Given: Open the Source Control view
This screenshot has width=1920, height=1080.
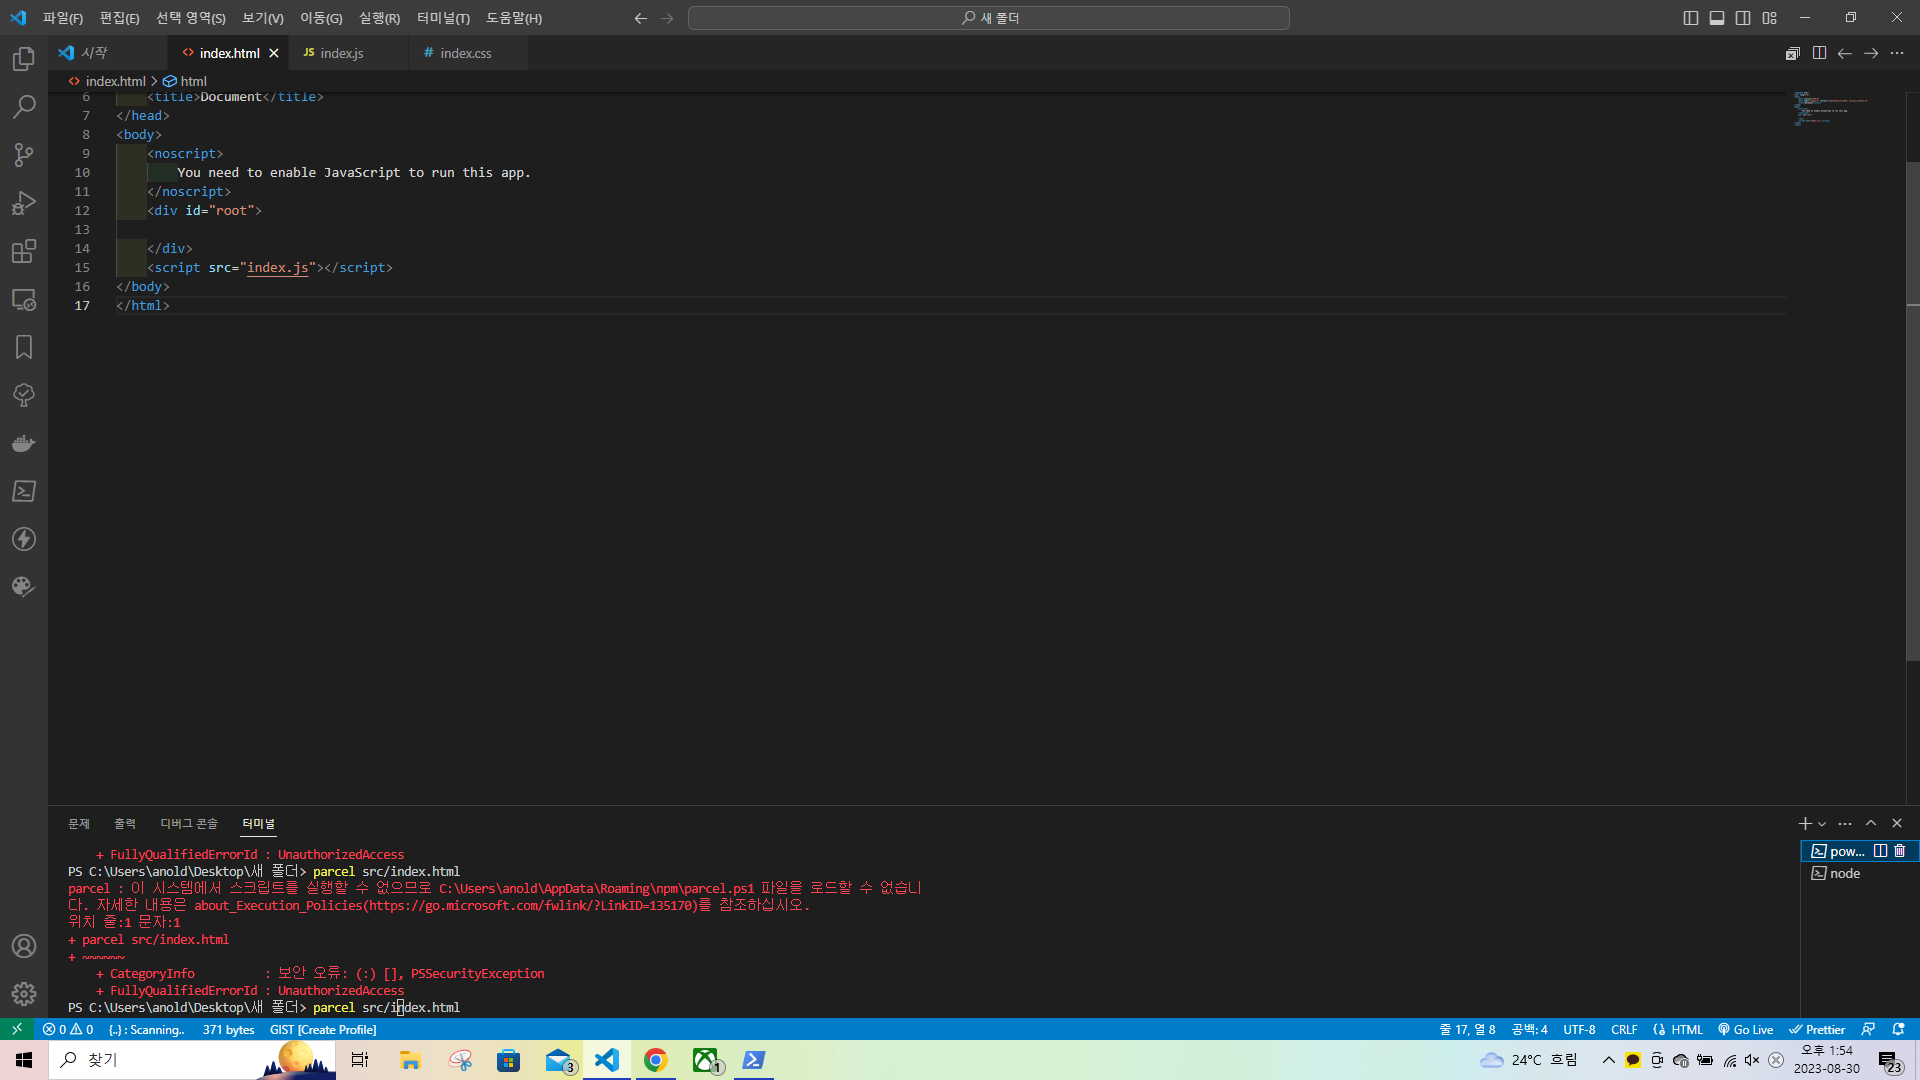Looking at the screenshot, I should pyautogui.click(x=24, y=154).
